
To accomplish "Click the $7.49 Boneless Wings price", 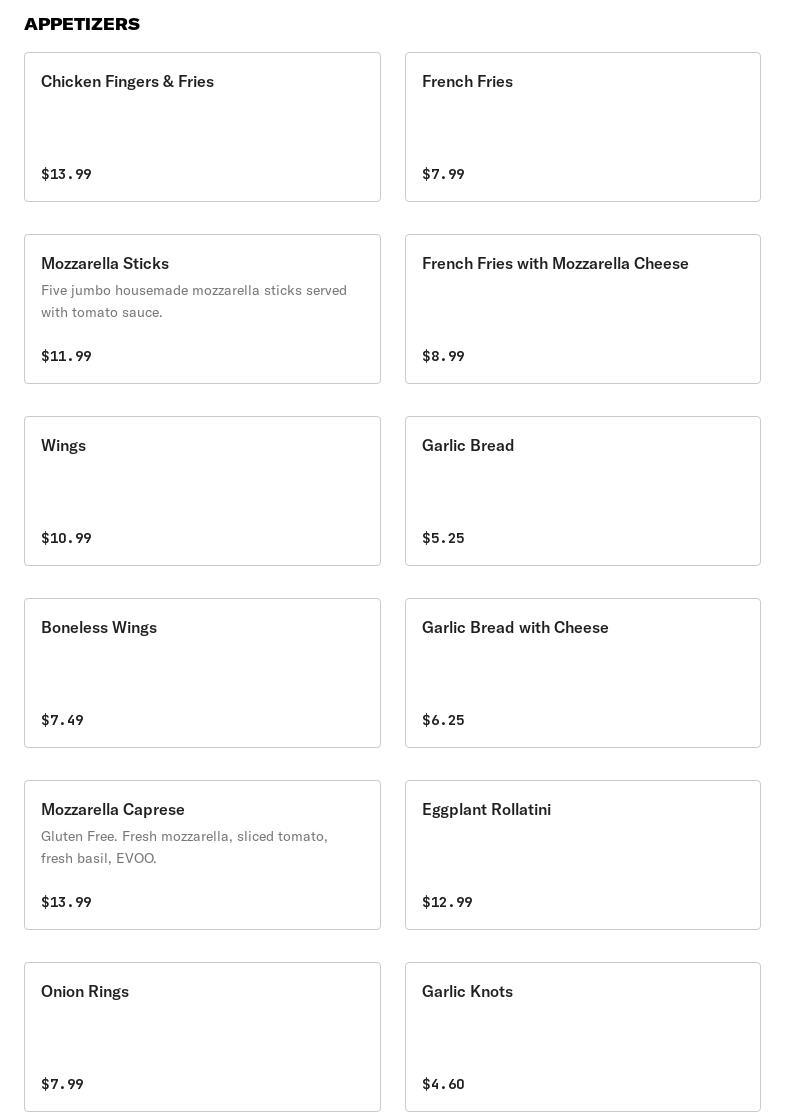I will 62,720.
